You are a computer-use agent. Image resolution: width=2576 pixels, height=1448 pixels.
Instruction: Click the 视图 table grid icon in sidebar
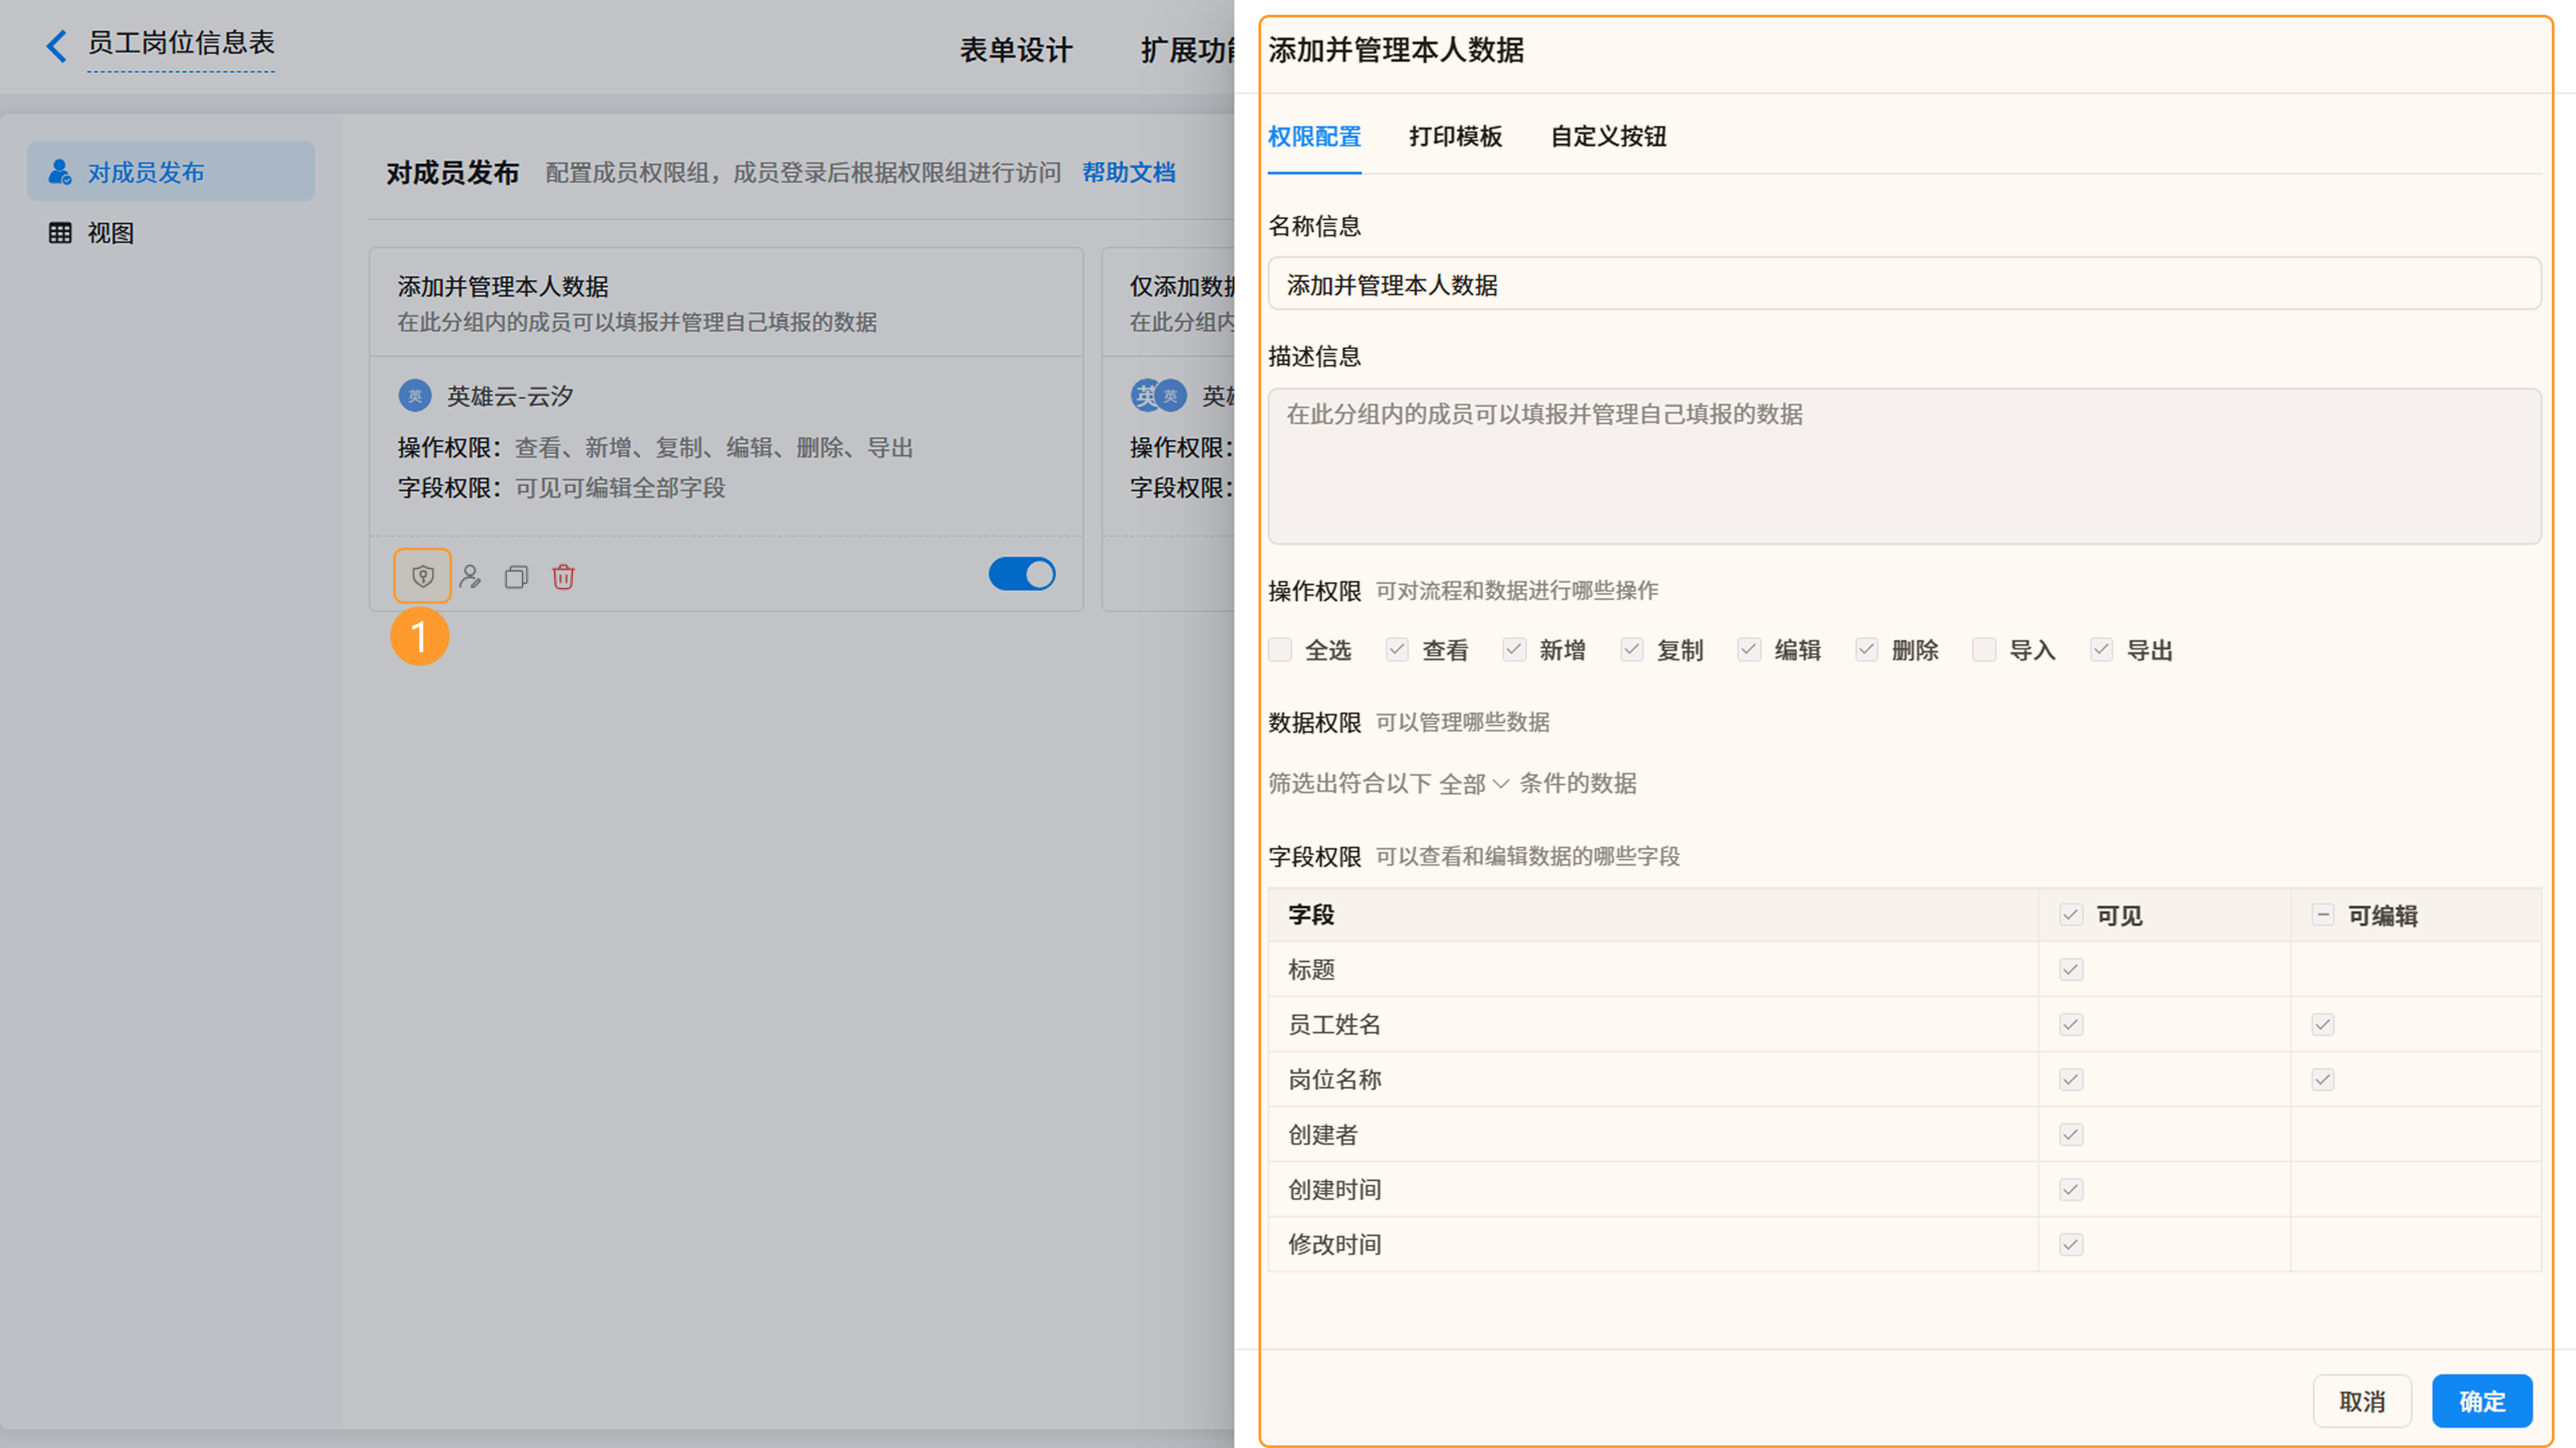pos(60,233)
